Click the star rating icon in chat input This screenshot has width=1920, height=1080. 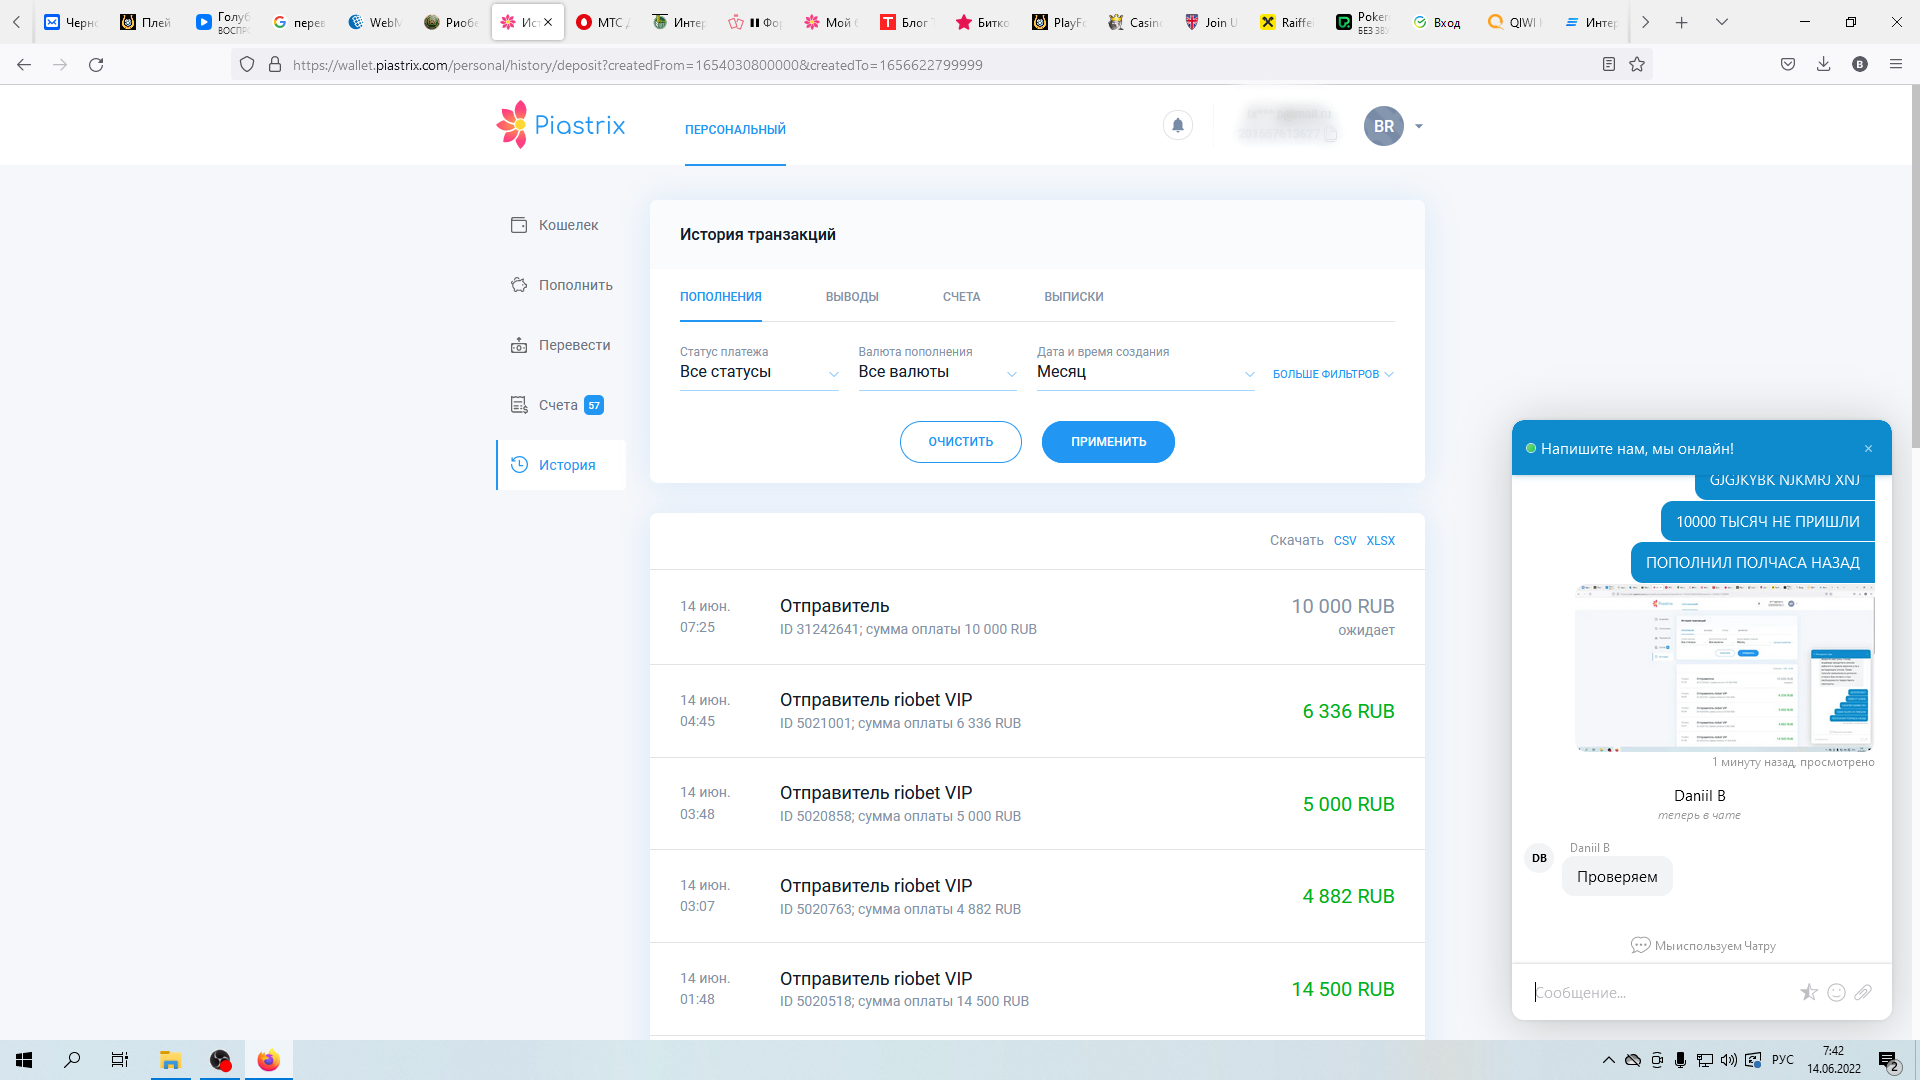1808,992
